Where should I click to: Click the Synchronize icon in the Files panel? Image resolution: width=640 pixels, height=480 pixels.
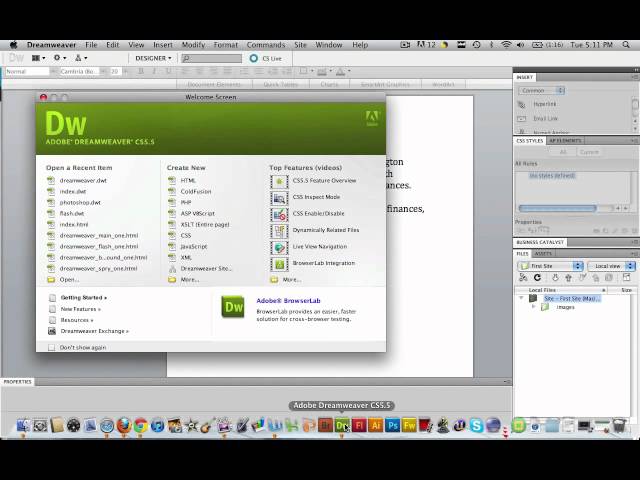[609, 278]
